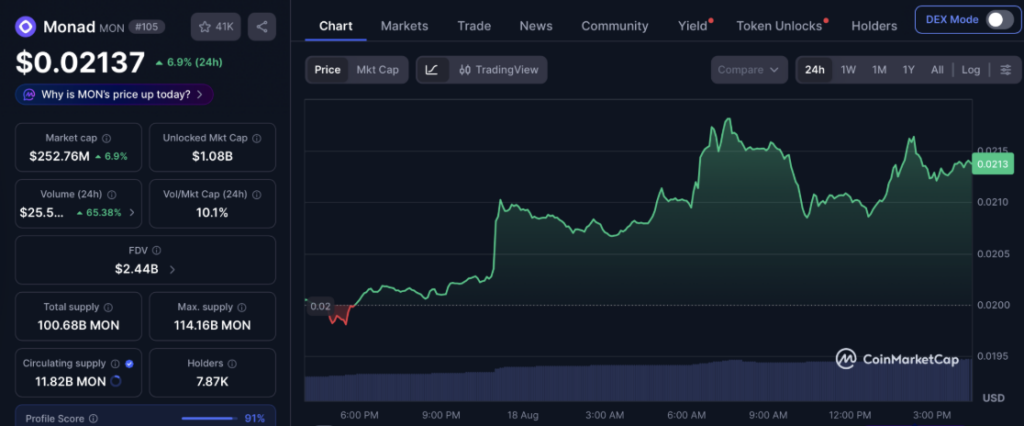Open the Community tab

(615, 26)
